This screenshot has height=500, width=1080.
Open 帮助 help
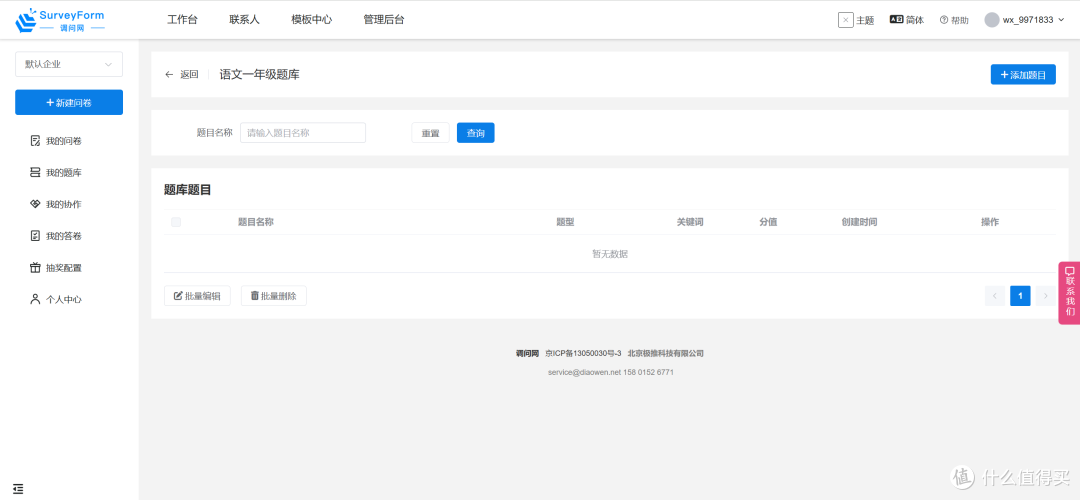954,20
